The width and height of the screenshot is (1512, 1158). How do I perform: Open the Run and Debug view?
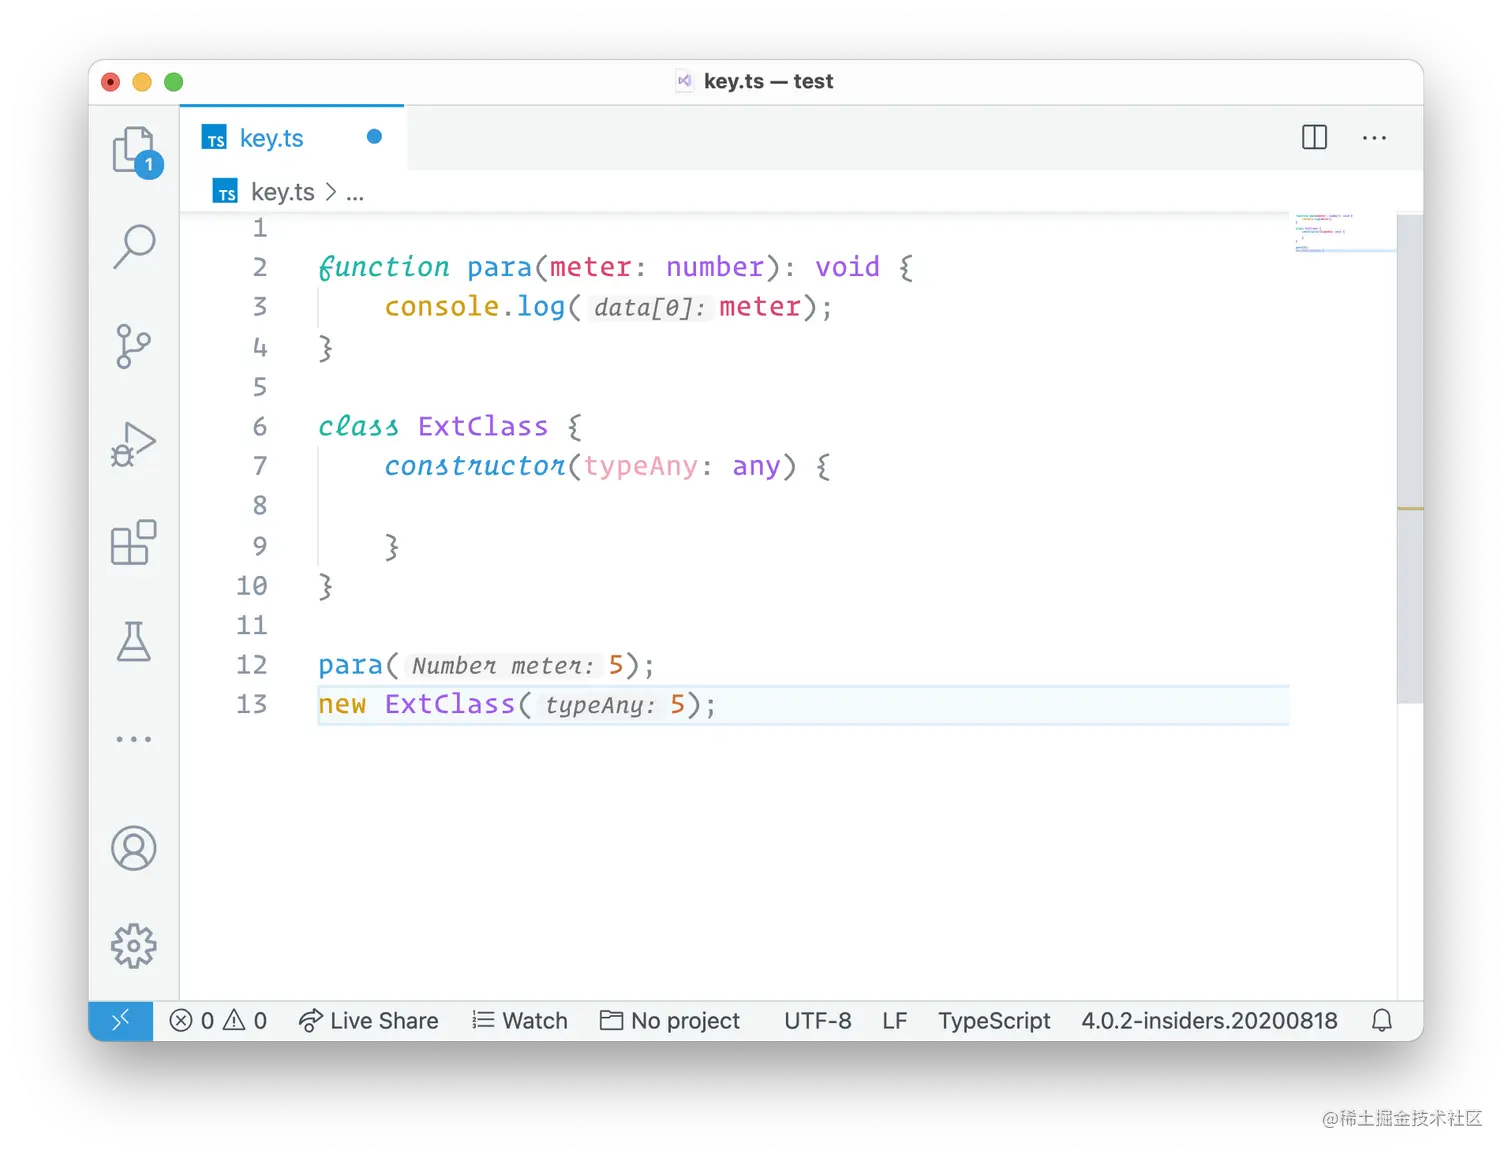133,445
